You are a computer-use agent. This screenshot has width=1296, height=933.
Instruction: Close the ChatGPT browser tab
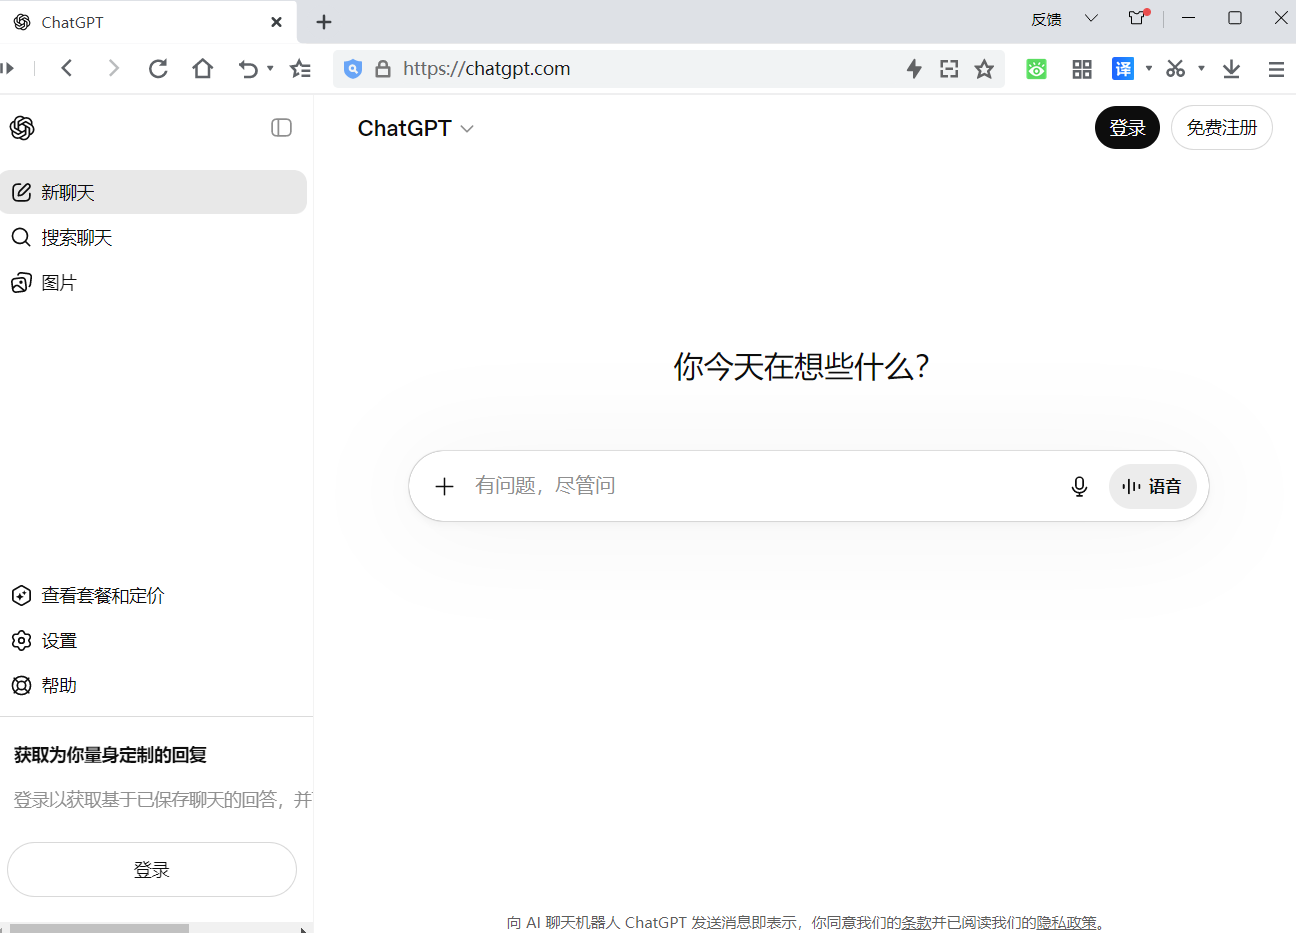pos(277,22)
